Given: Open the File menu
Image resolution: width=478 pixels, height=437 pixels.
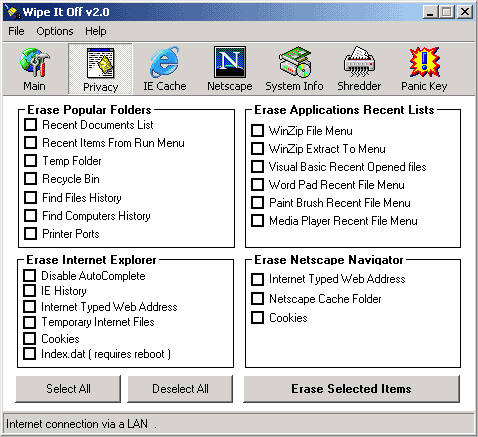Looking at the screenshot, I should (x=16, y=31).
